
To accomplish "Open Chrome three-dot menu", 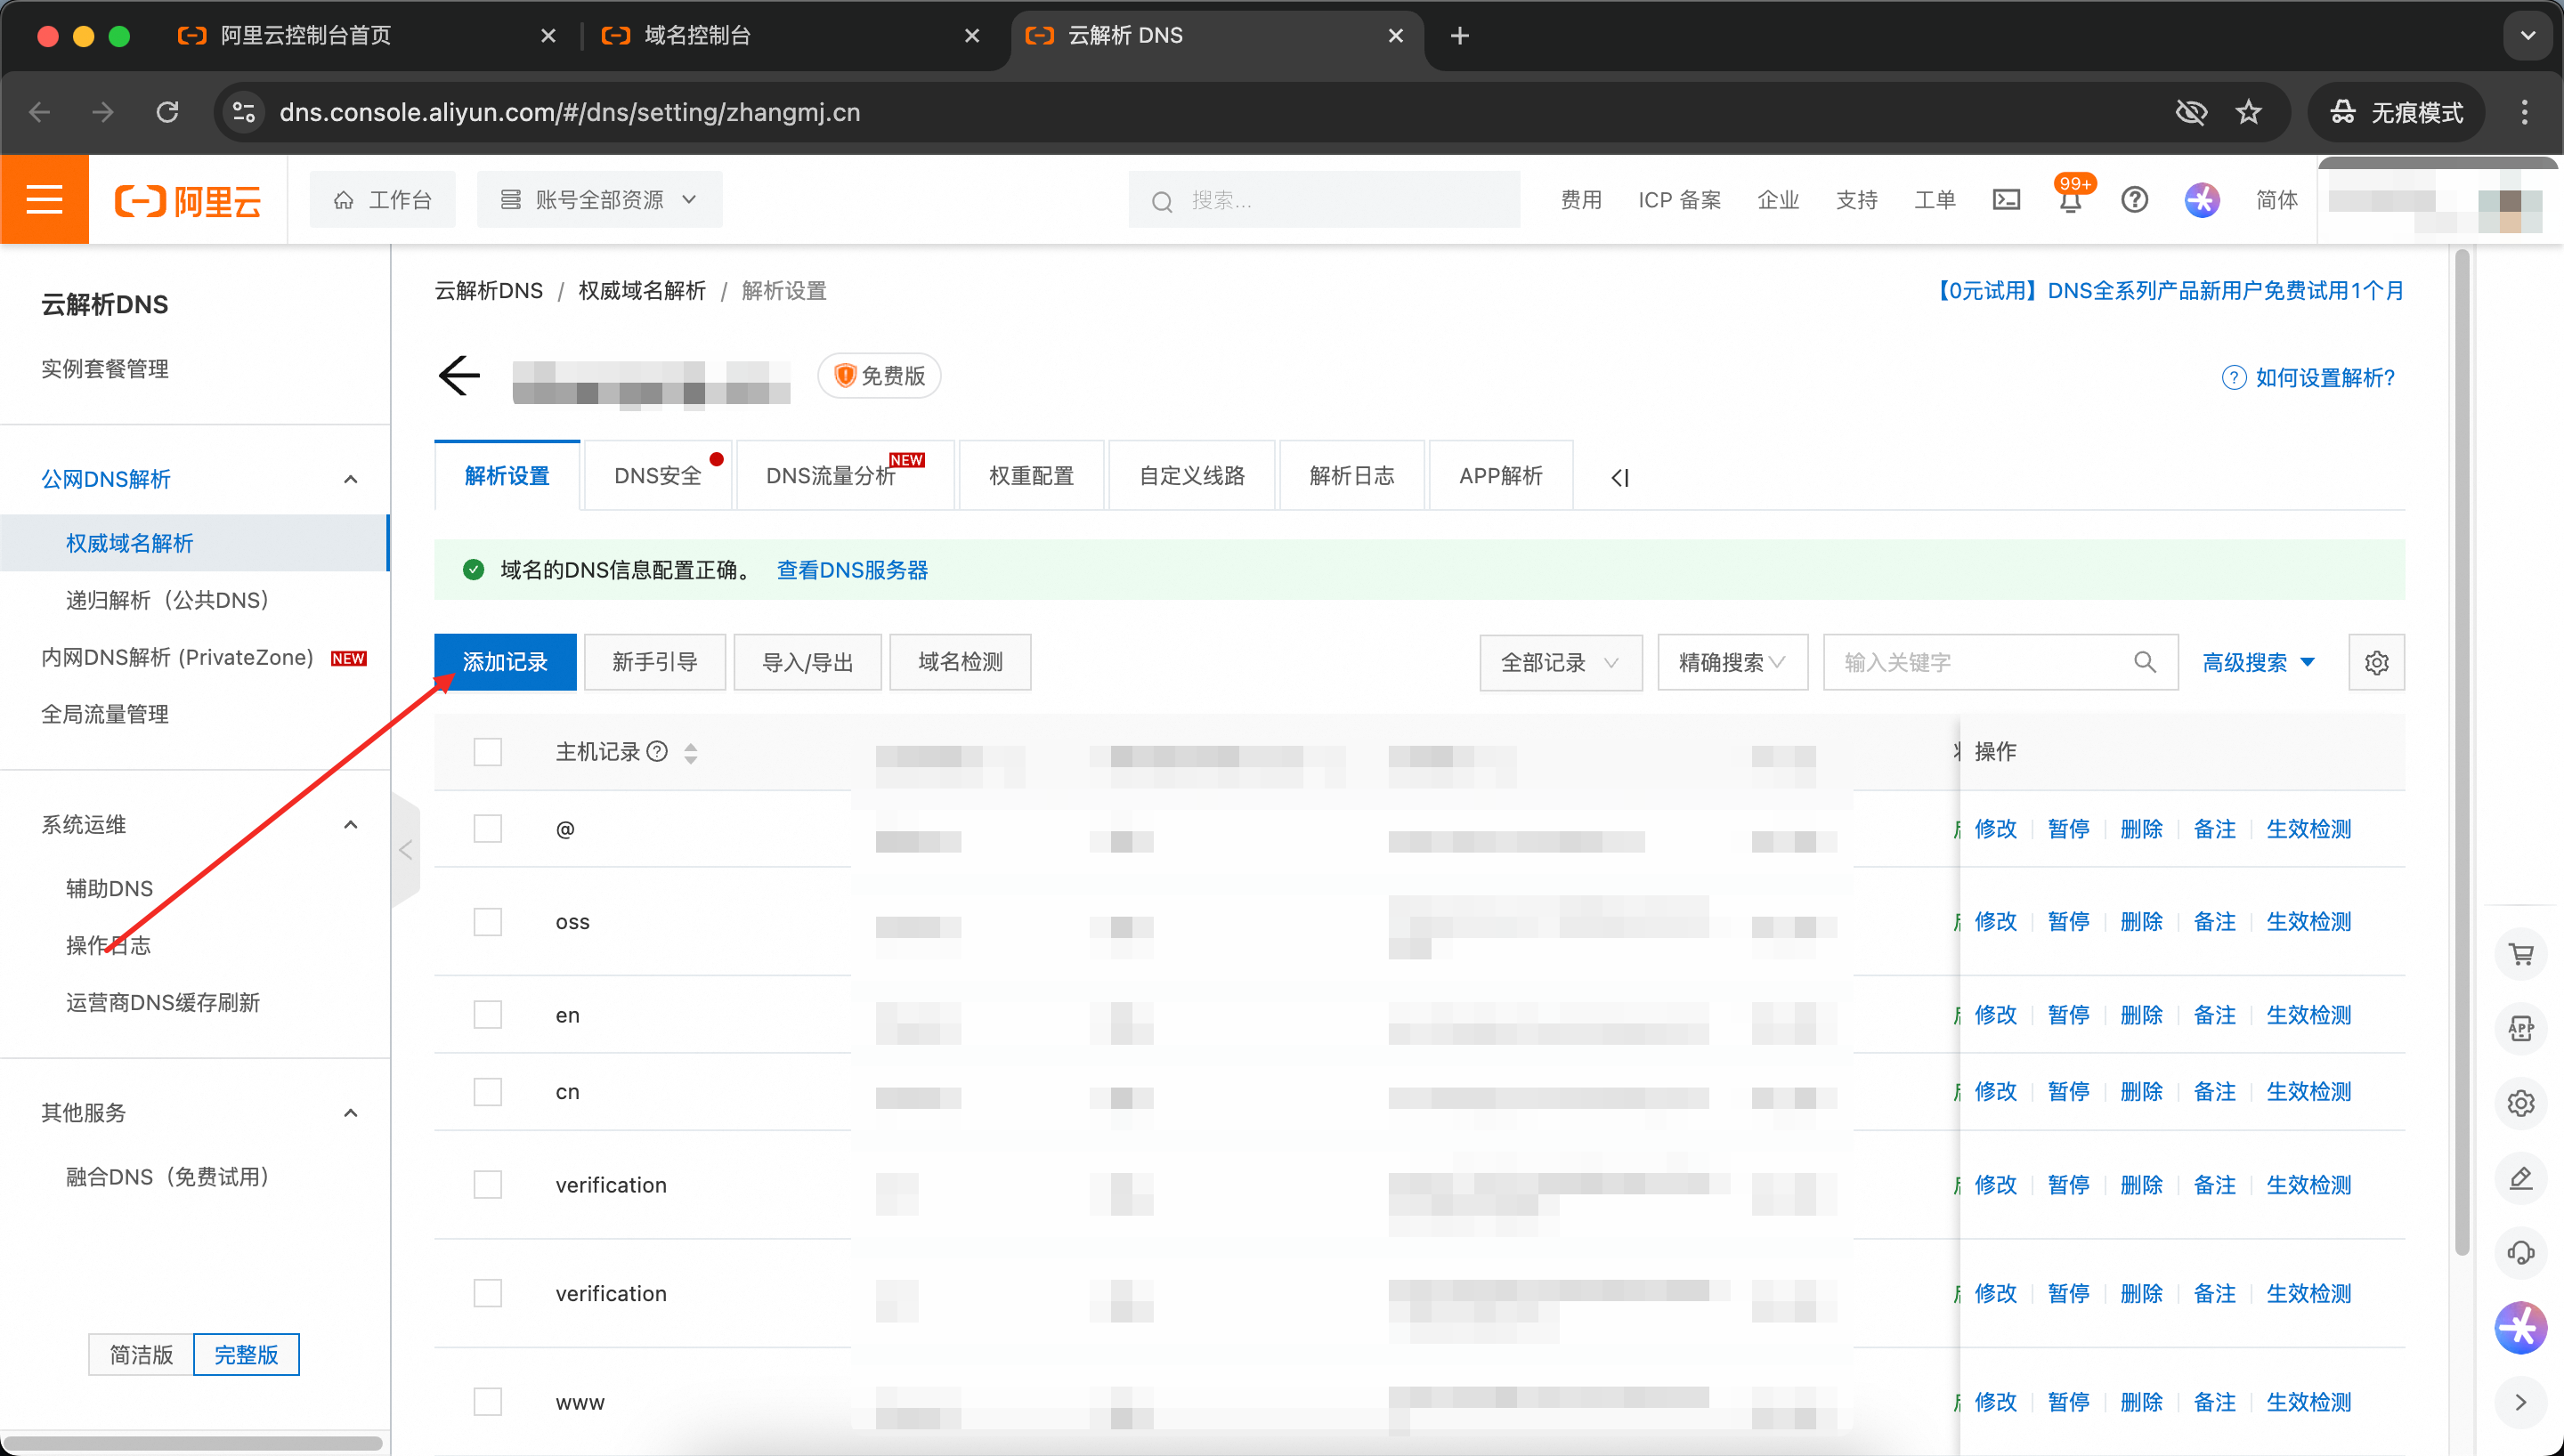I will [x=2525, y=112].
